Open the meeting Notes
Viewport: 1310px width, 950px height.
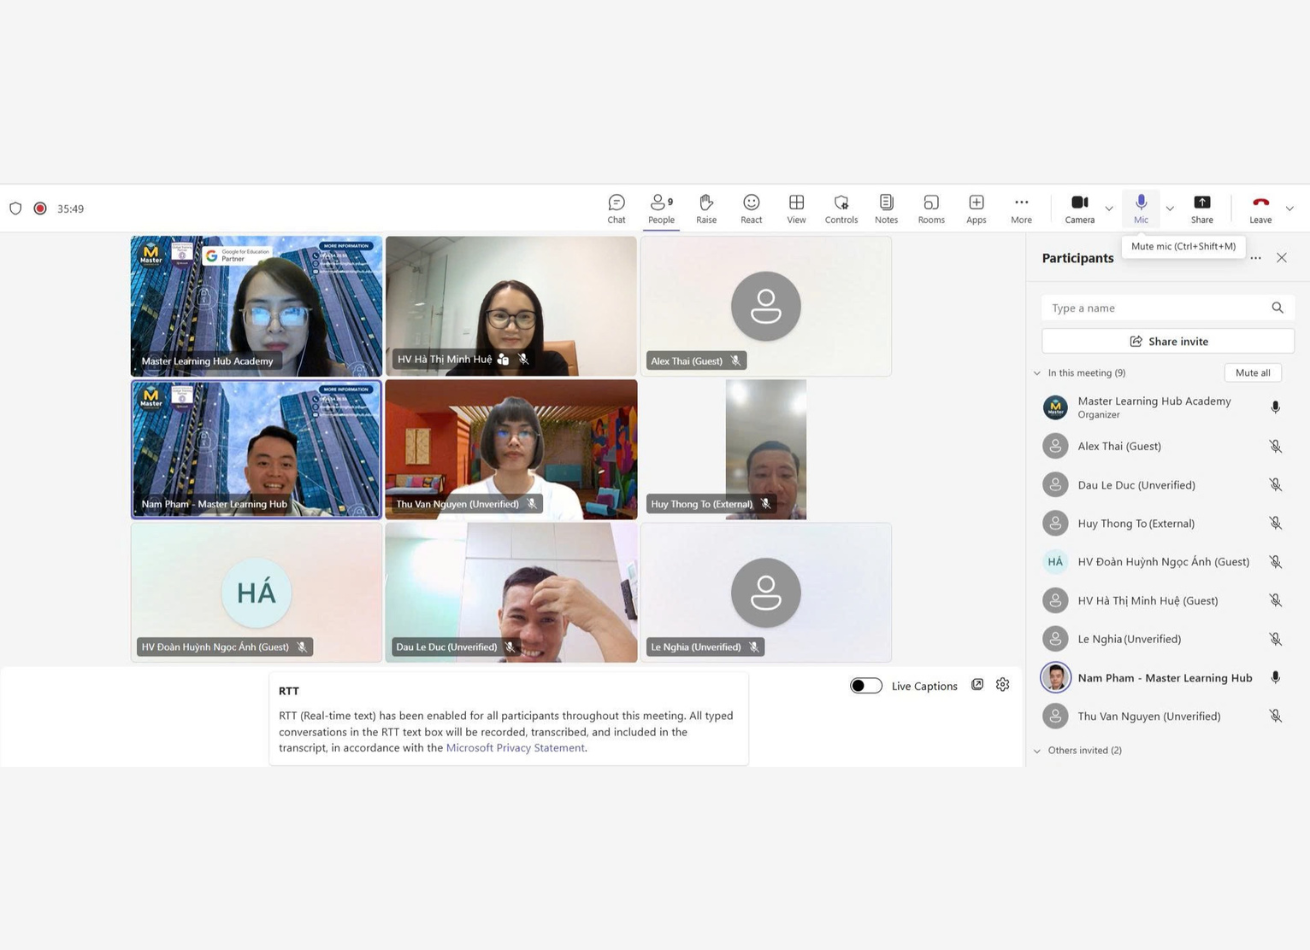pyautogui.click(x=886, y=208)
